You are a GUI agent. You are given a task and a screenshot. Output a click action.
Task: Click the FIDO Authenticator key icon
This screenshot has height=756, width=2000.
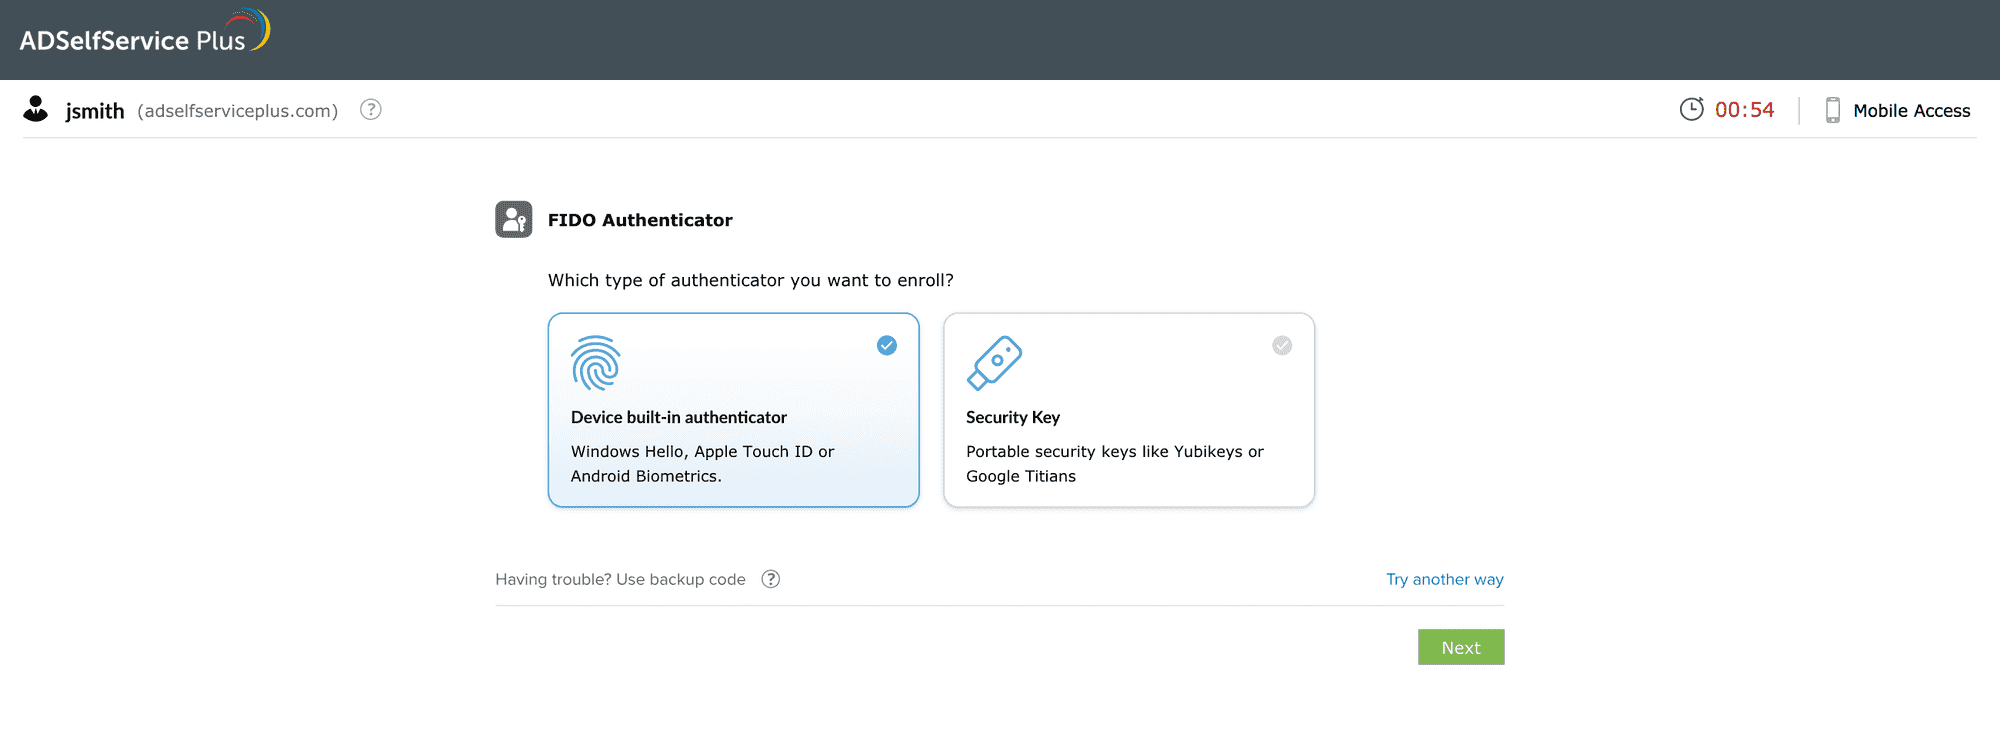click(x=514, y=219)
